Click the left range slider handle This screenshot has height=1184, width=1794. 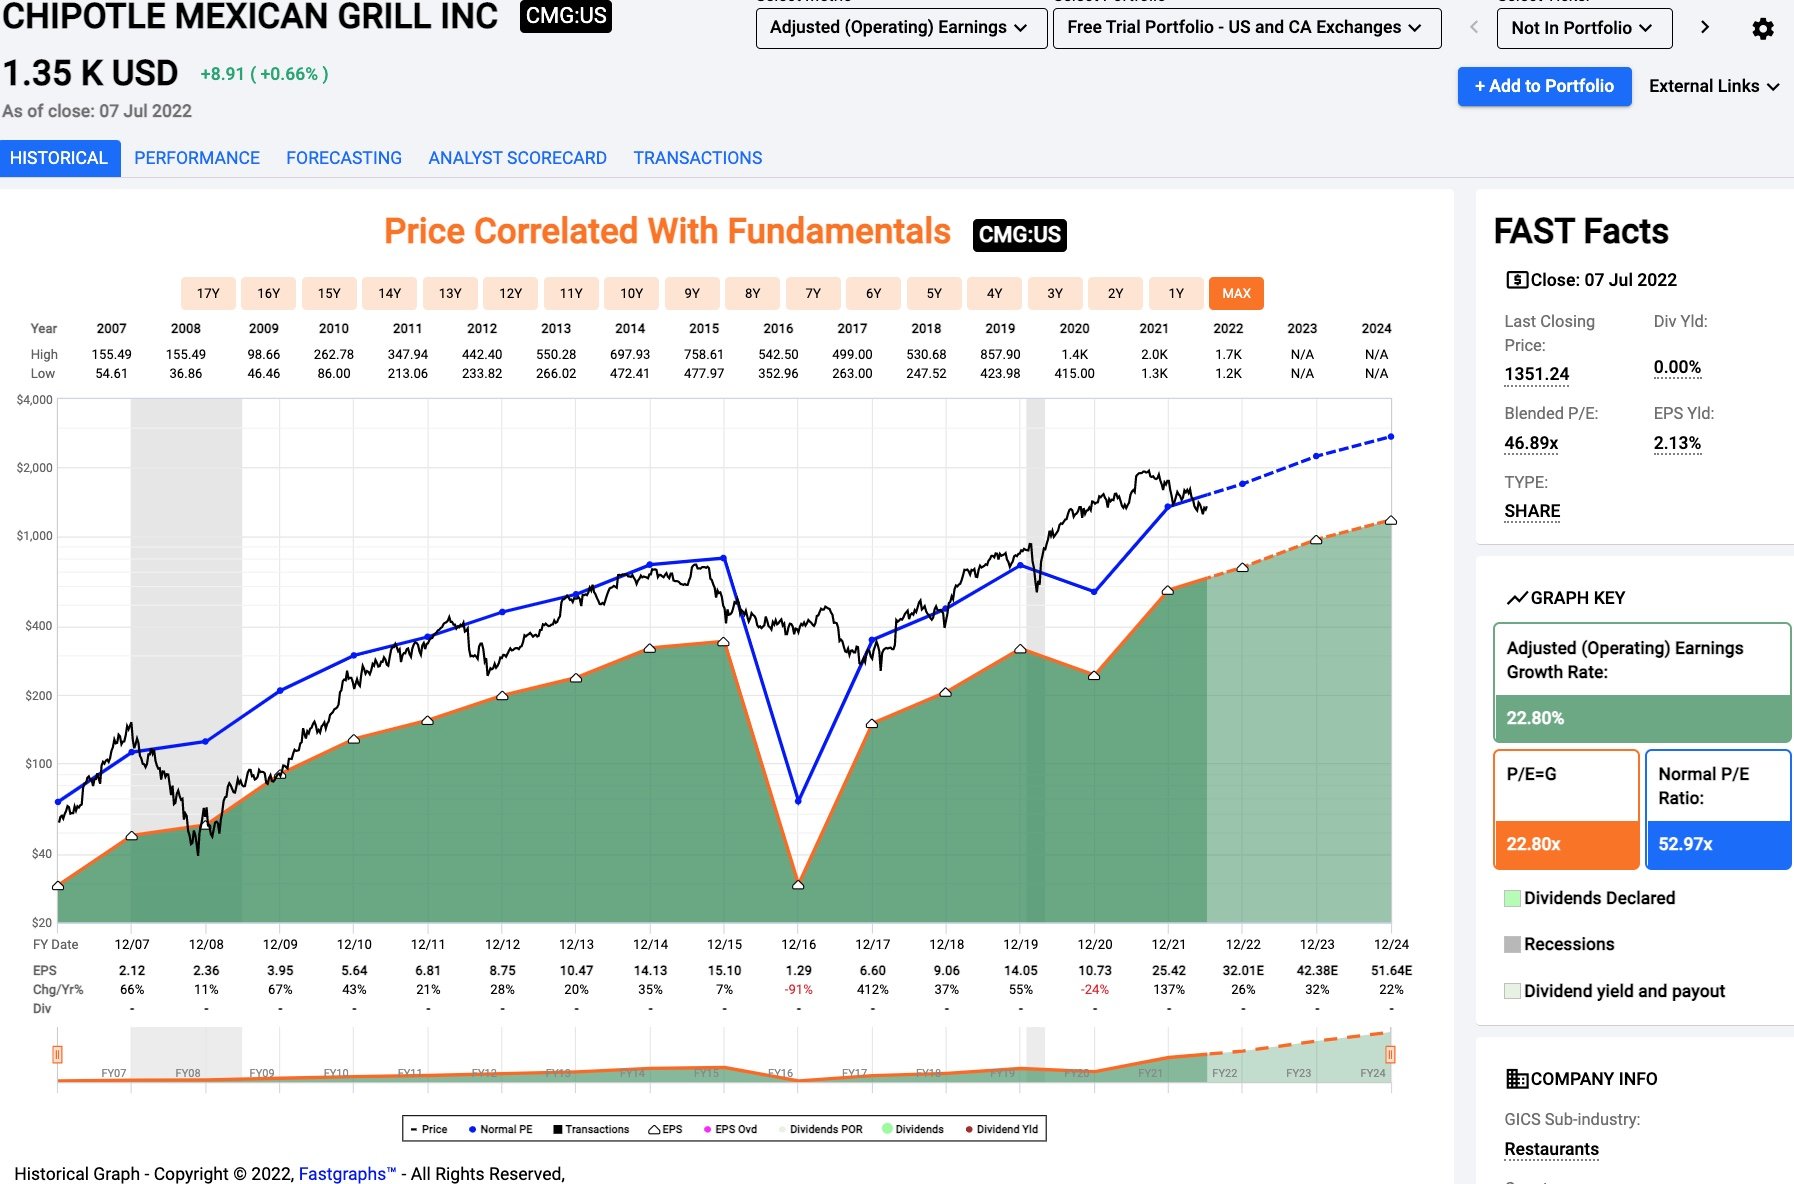(x=57, y=1054)
